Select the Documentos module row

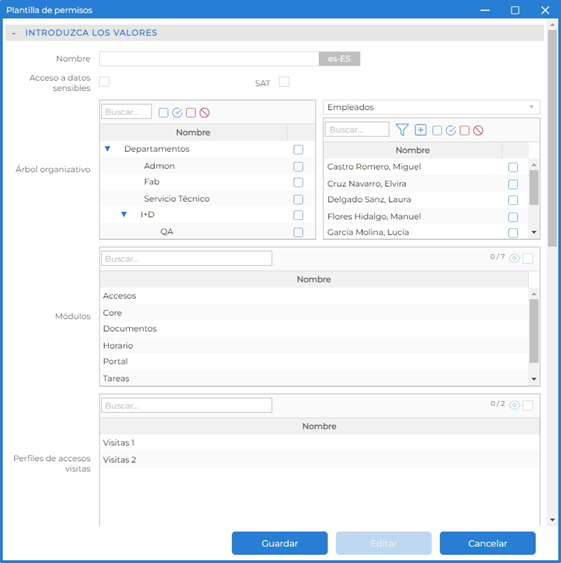314,329
